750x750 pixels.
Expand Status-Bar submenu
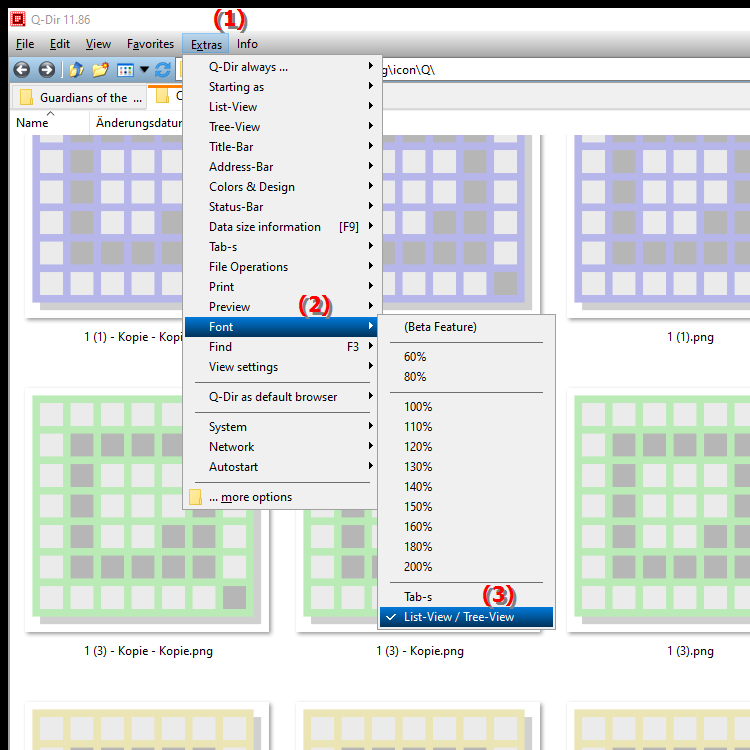point(281,207)
